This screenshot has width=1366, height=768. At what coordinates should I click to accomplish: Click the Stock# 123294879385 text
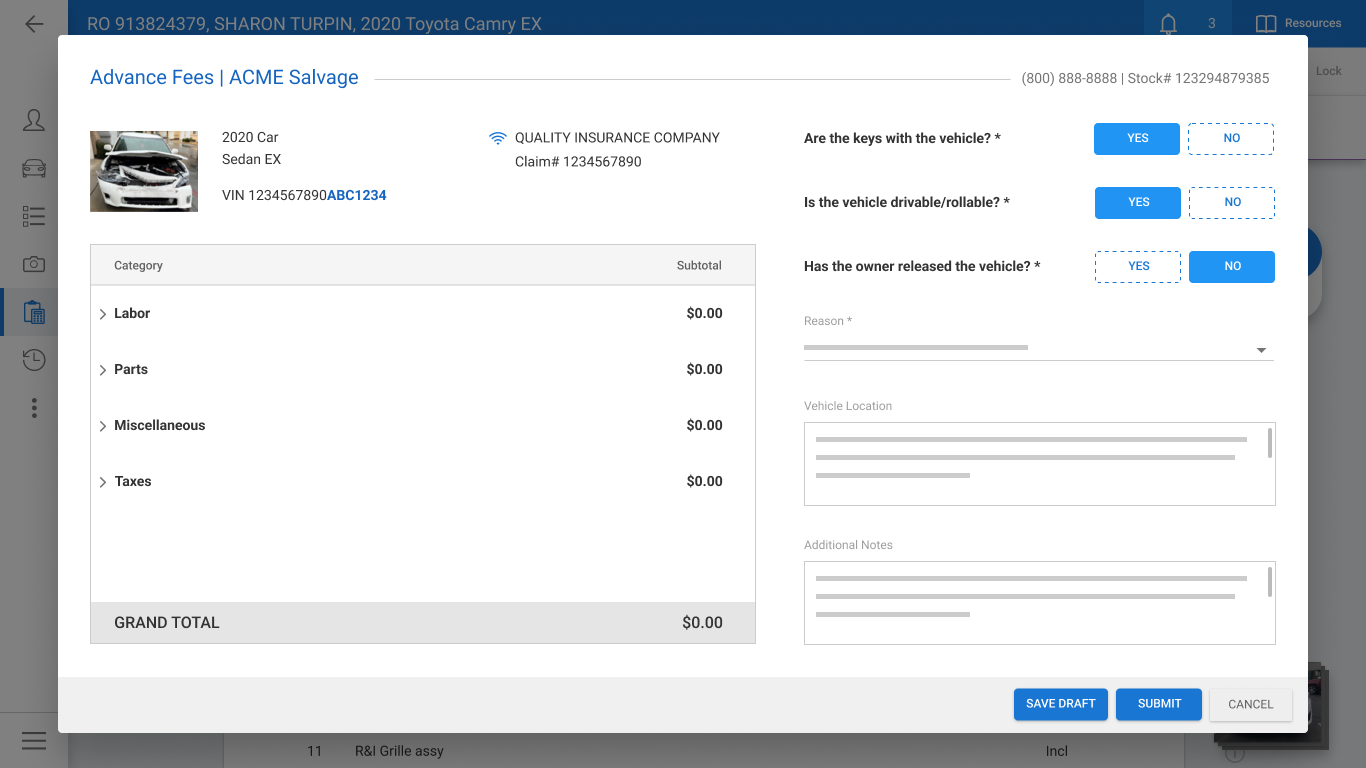click(x=1198, y=78)
